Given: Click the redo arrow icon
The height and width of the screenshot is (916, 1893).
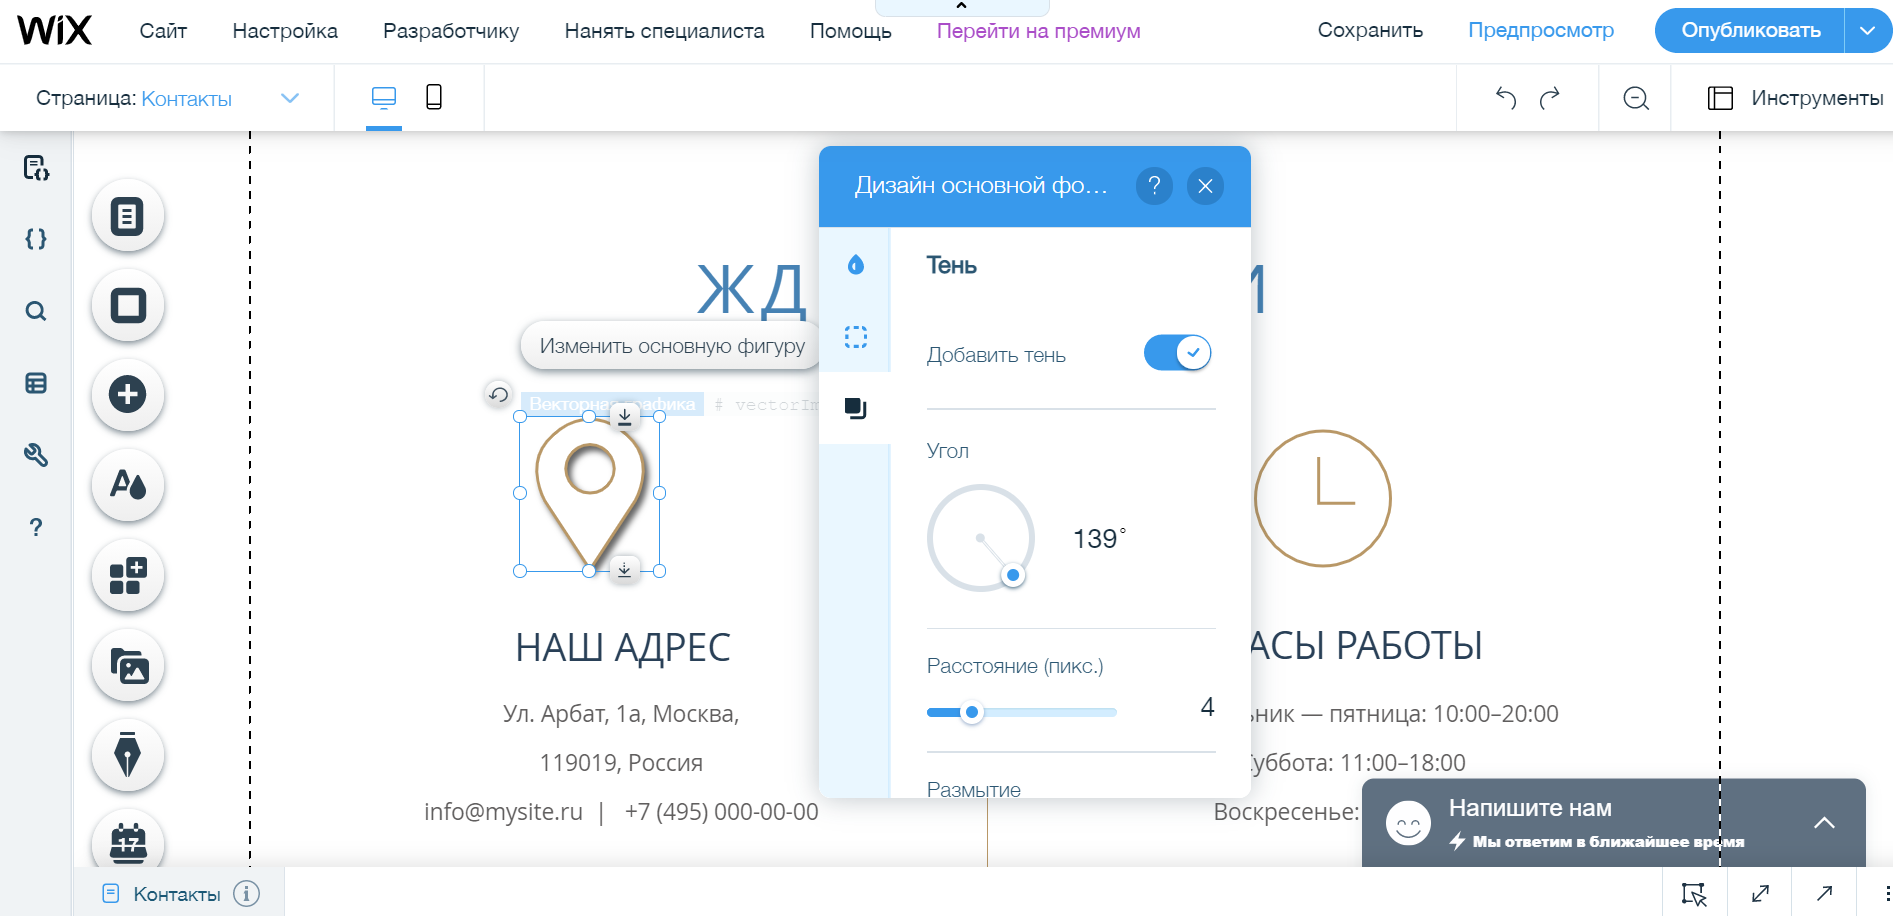Looking at the screenshot, I should tap(1550, 98).
